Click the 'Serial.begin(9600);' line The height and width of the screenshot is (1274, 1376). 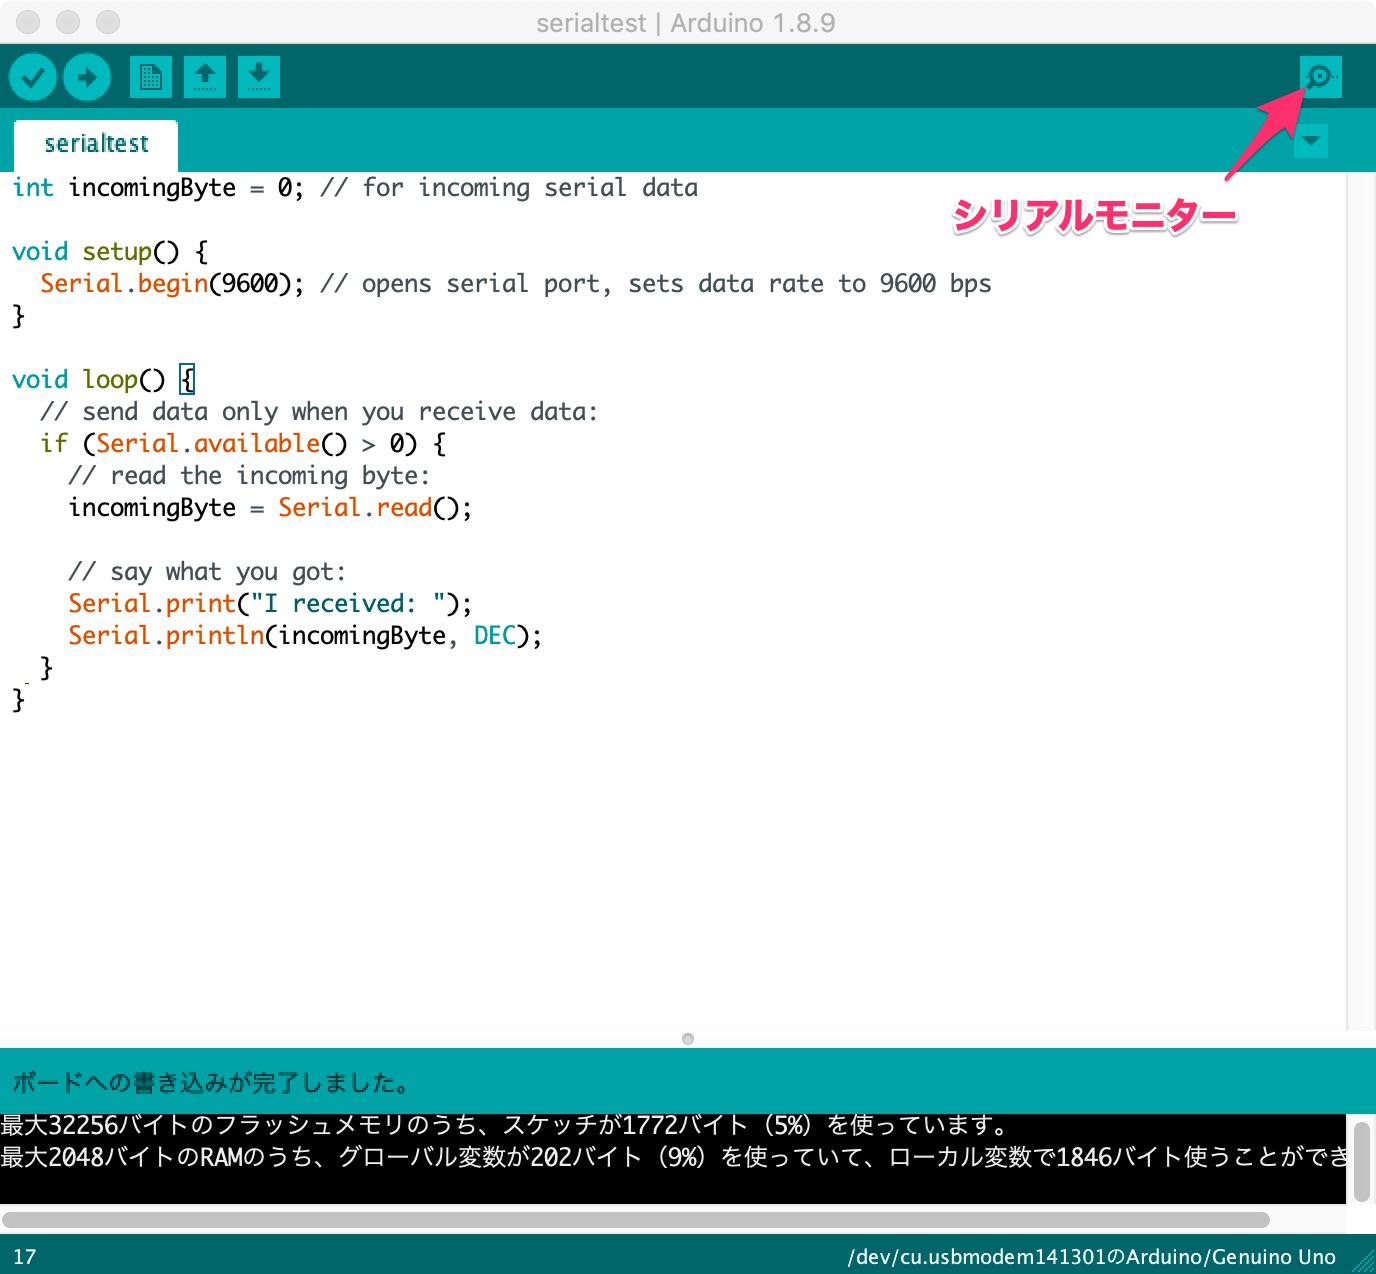172,284
